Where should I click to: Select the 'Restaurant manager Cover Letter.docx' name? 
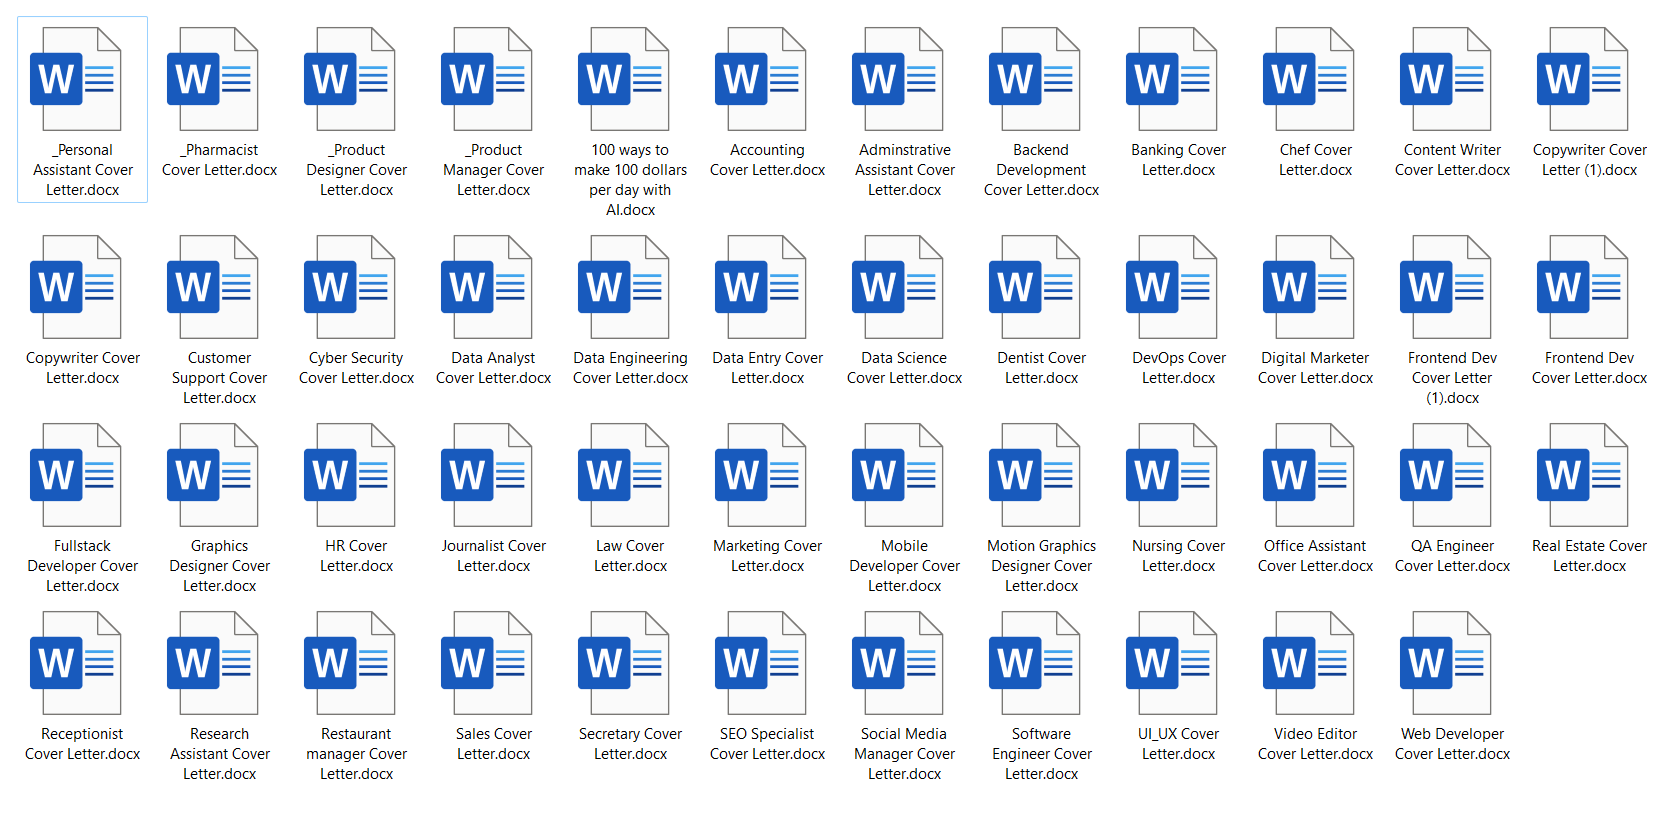point(357,754)
